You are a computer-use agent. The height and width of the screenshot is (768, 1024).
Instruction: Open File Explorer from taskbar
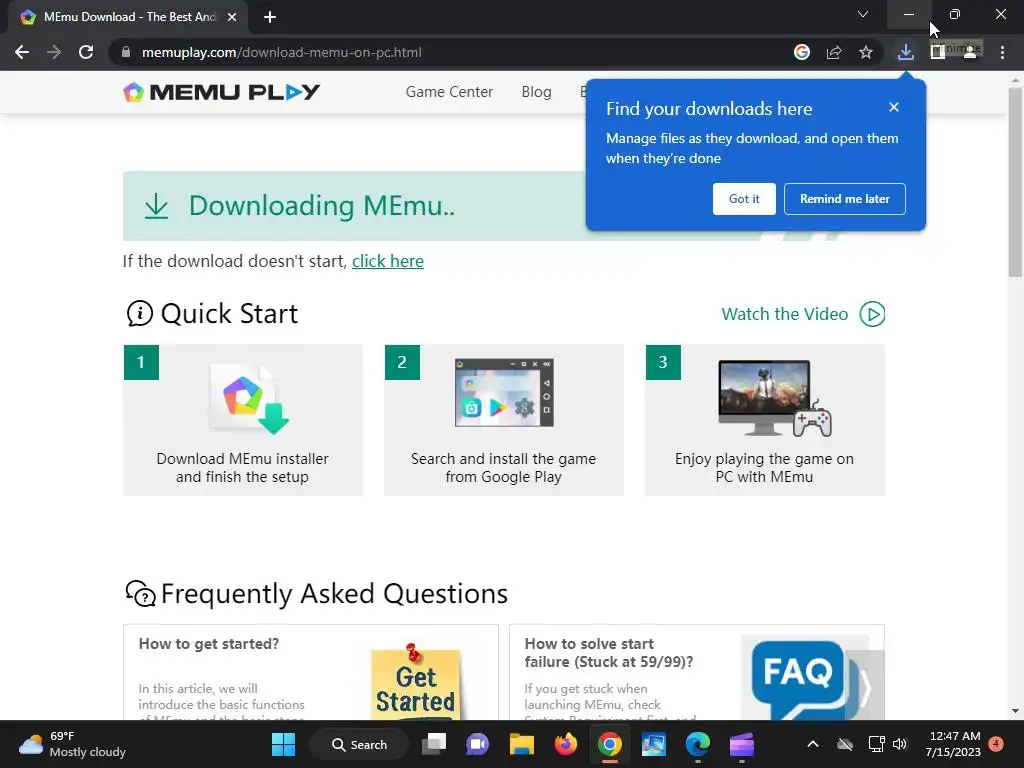(522, 744)
